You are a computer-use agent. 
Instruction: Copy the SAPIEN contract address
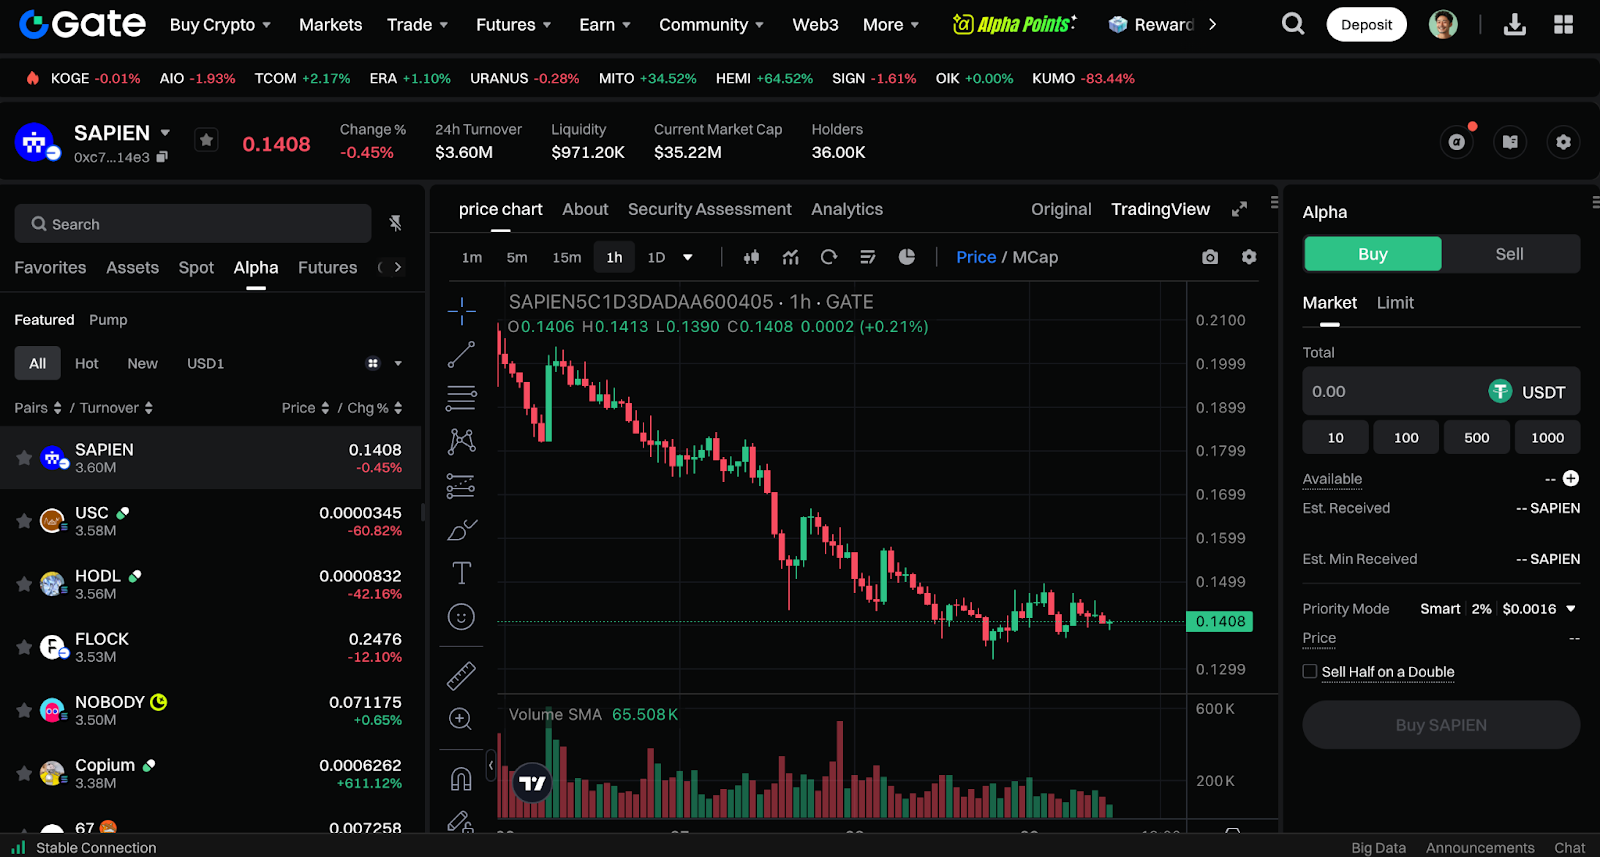[163, 157]
